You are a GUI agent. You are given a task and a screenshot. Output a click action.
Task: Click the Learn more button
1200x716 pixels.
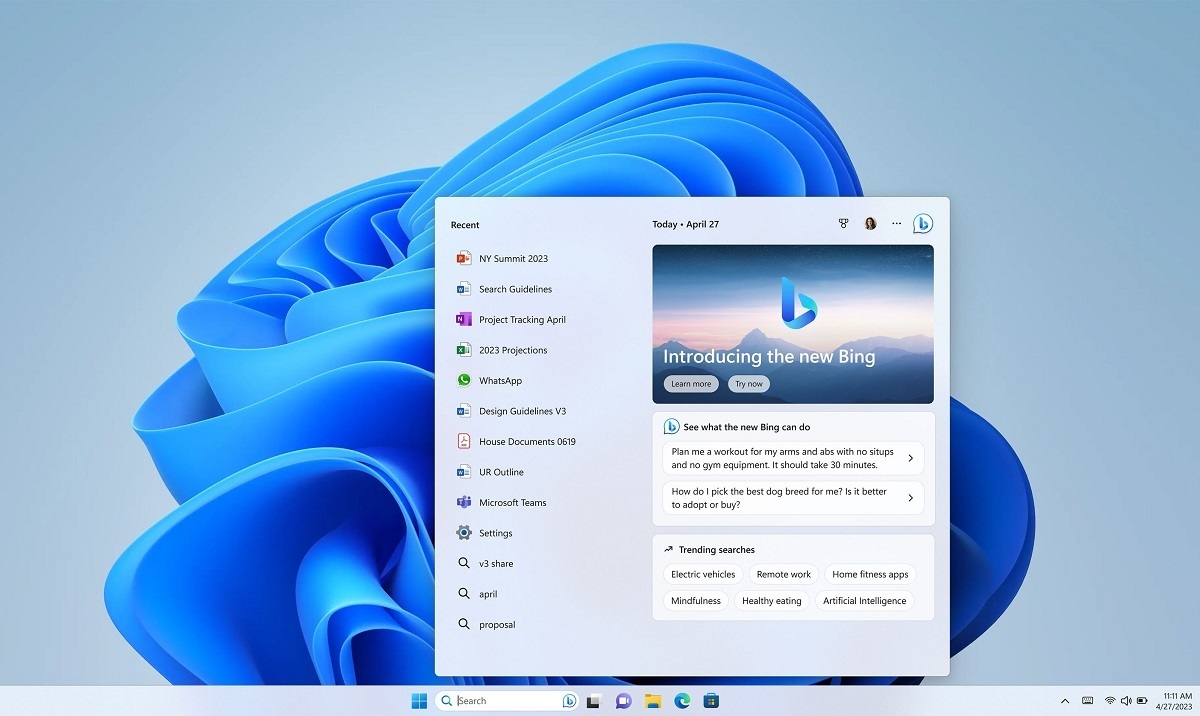click(691, 384)
